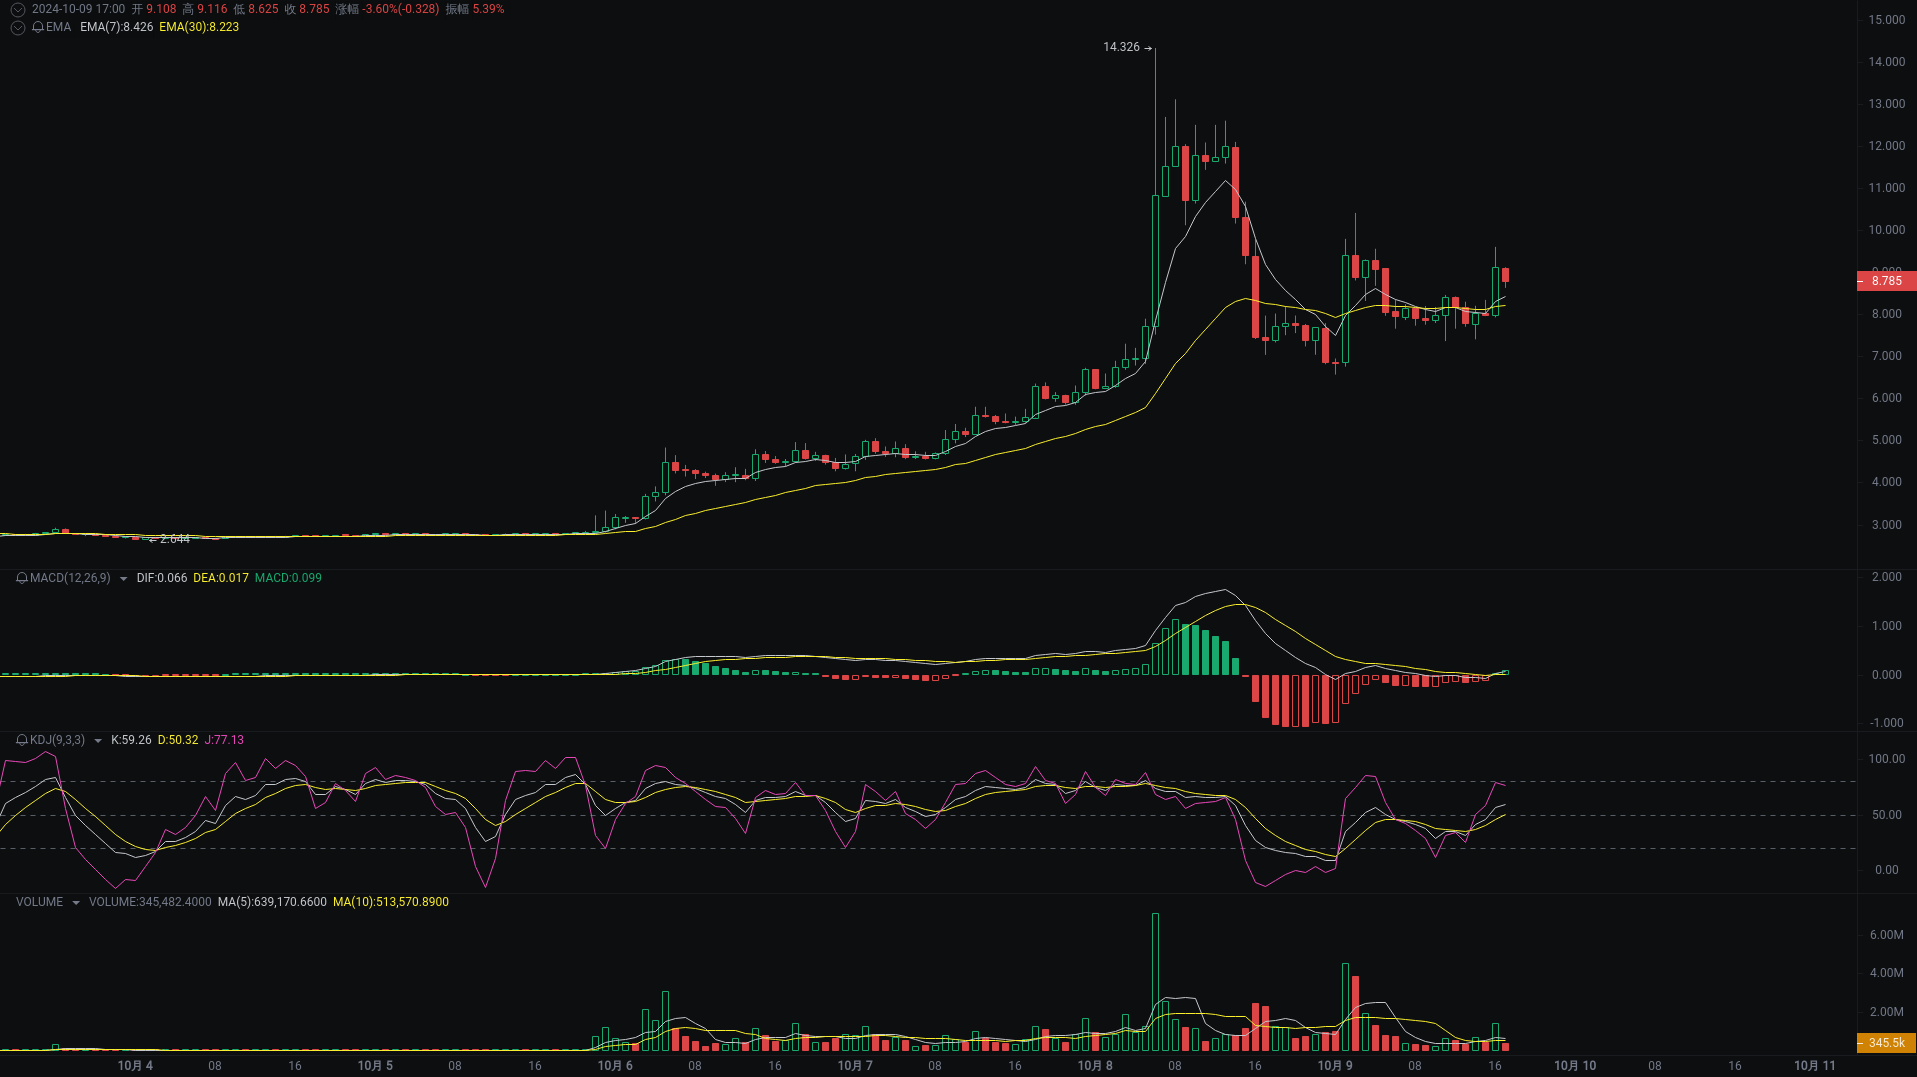
Task: Click the 10月 11 date label on the time axis
Action: point(1815,1066)
